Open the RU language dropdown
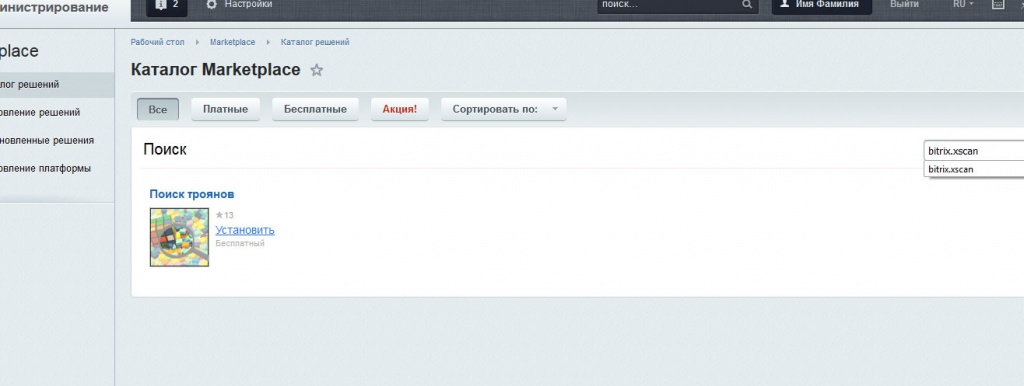This screenshot has height=386, width=1024. 963,4
